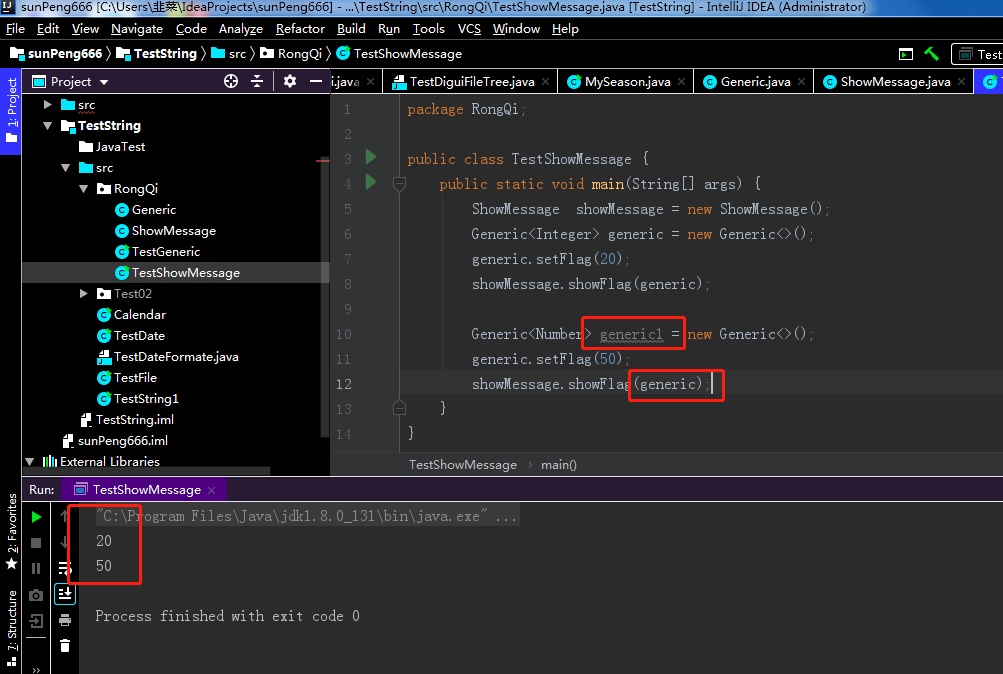Click the Exit icon in Run panel
Viewport: 1003px width, 674px height.
(x=36, y=620)
